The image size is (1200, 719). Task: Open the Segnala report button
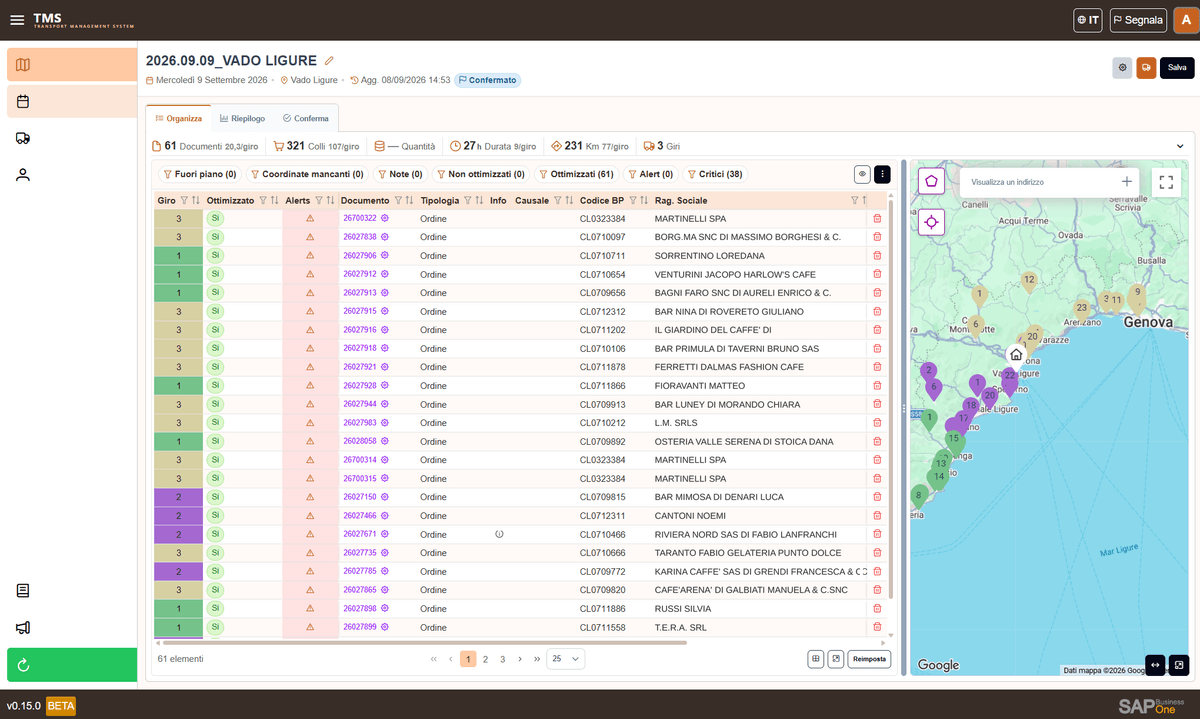point(1138,20)
